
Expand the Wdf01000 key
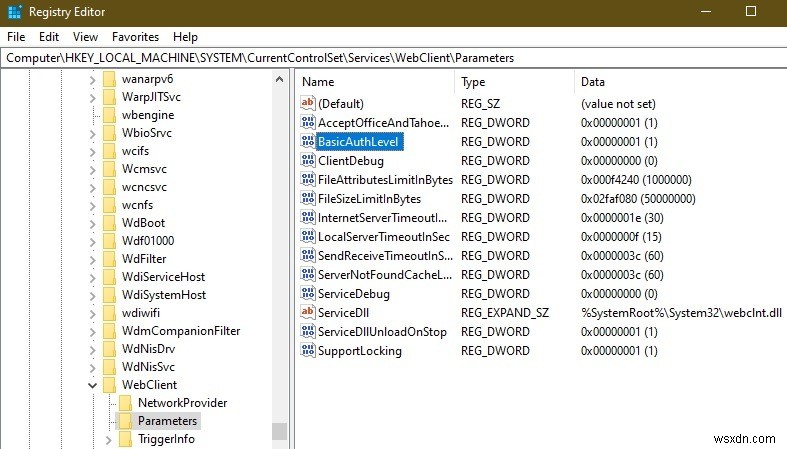coord(92,241)
